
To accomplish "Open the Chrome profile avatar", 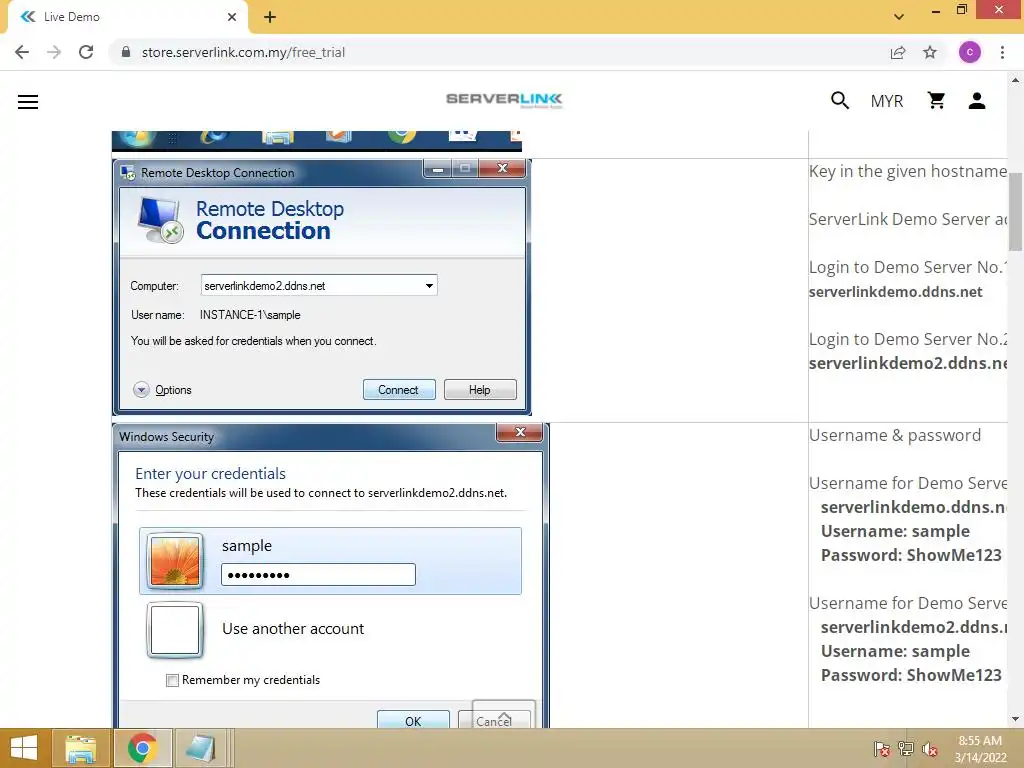I will (x=970, y=52).
